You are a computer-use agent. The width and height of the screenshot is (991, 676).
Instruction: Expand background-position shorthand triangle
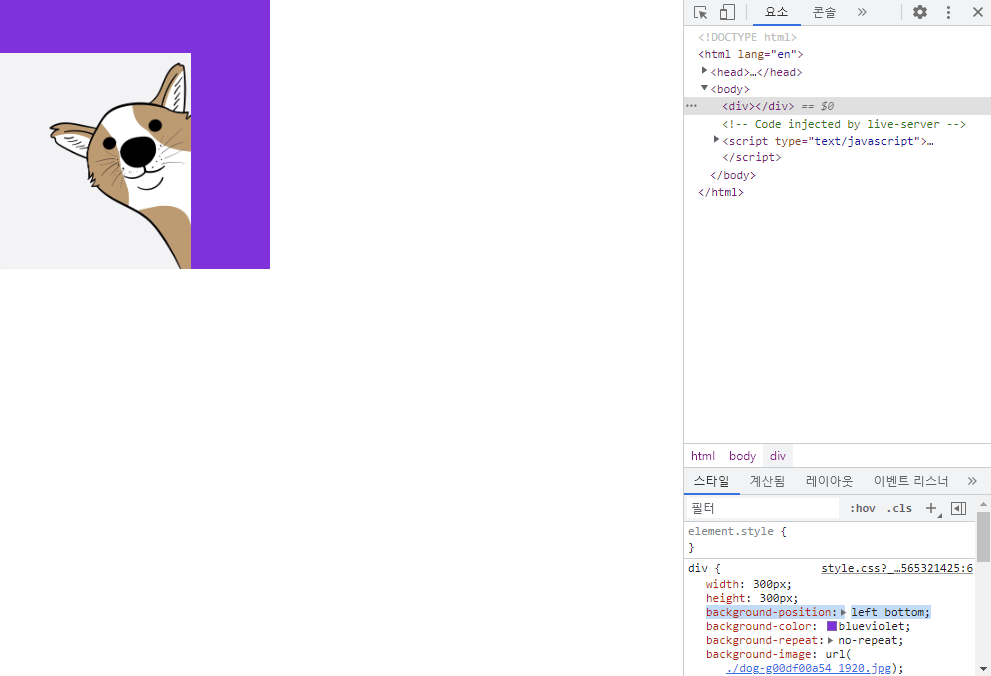coord(843,612)
